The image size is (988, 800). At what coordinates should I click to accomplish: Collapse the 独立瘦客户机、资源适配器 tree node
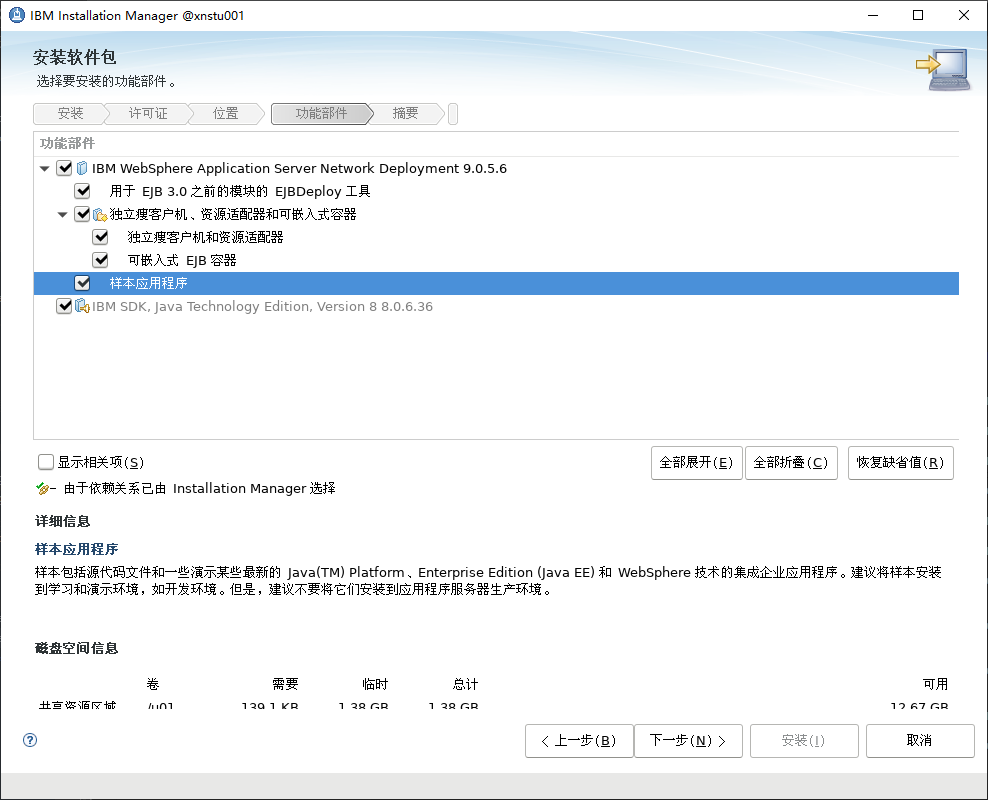[62, 215]
